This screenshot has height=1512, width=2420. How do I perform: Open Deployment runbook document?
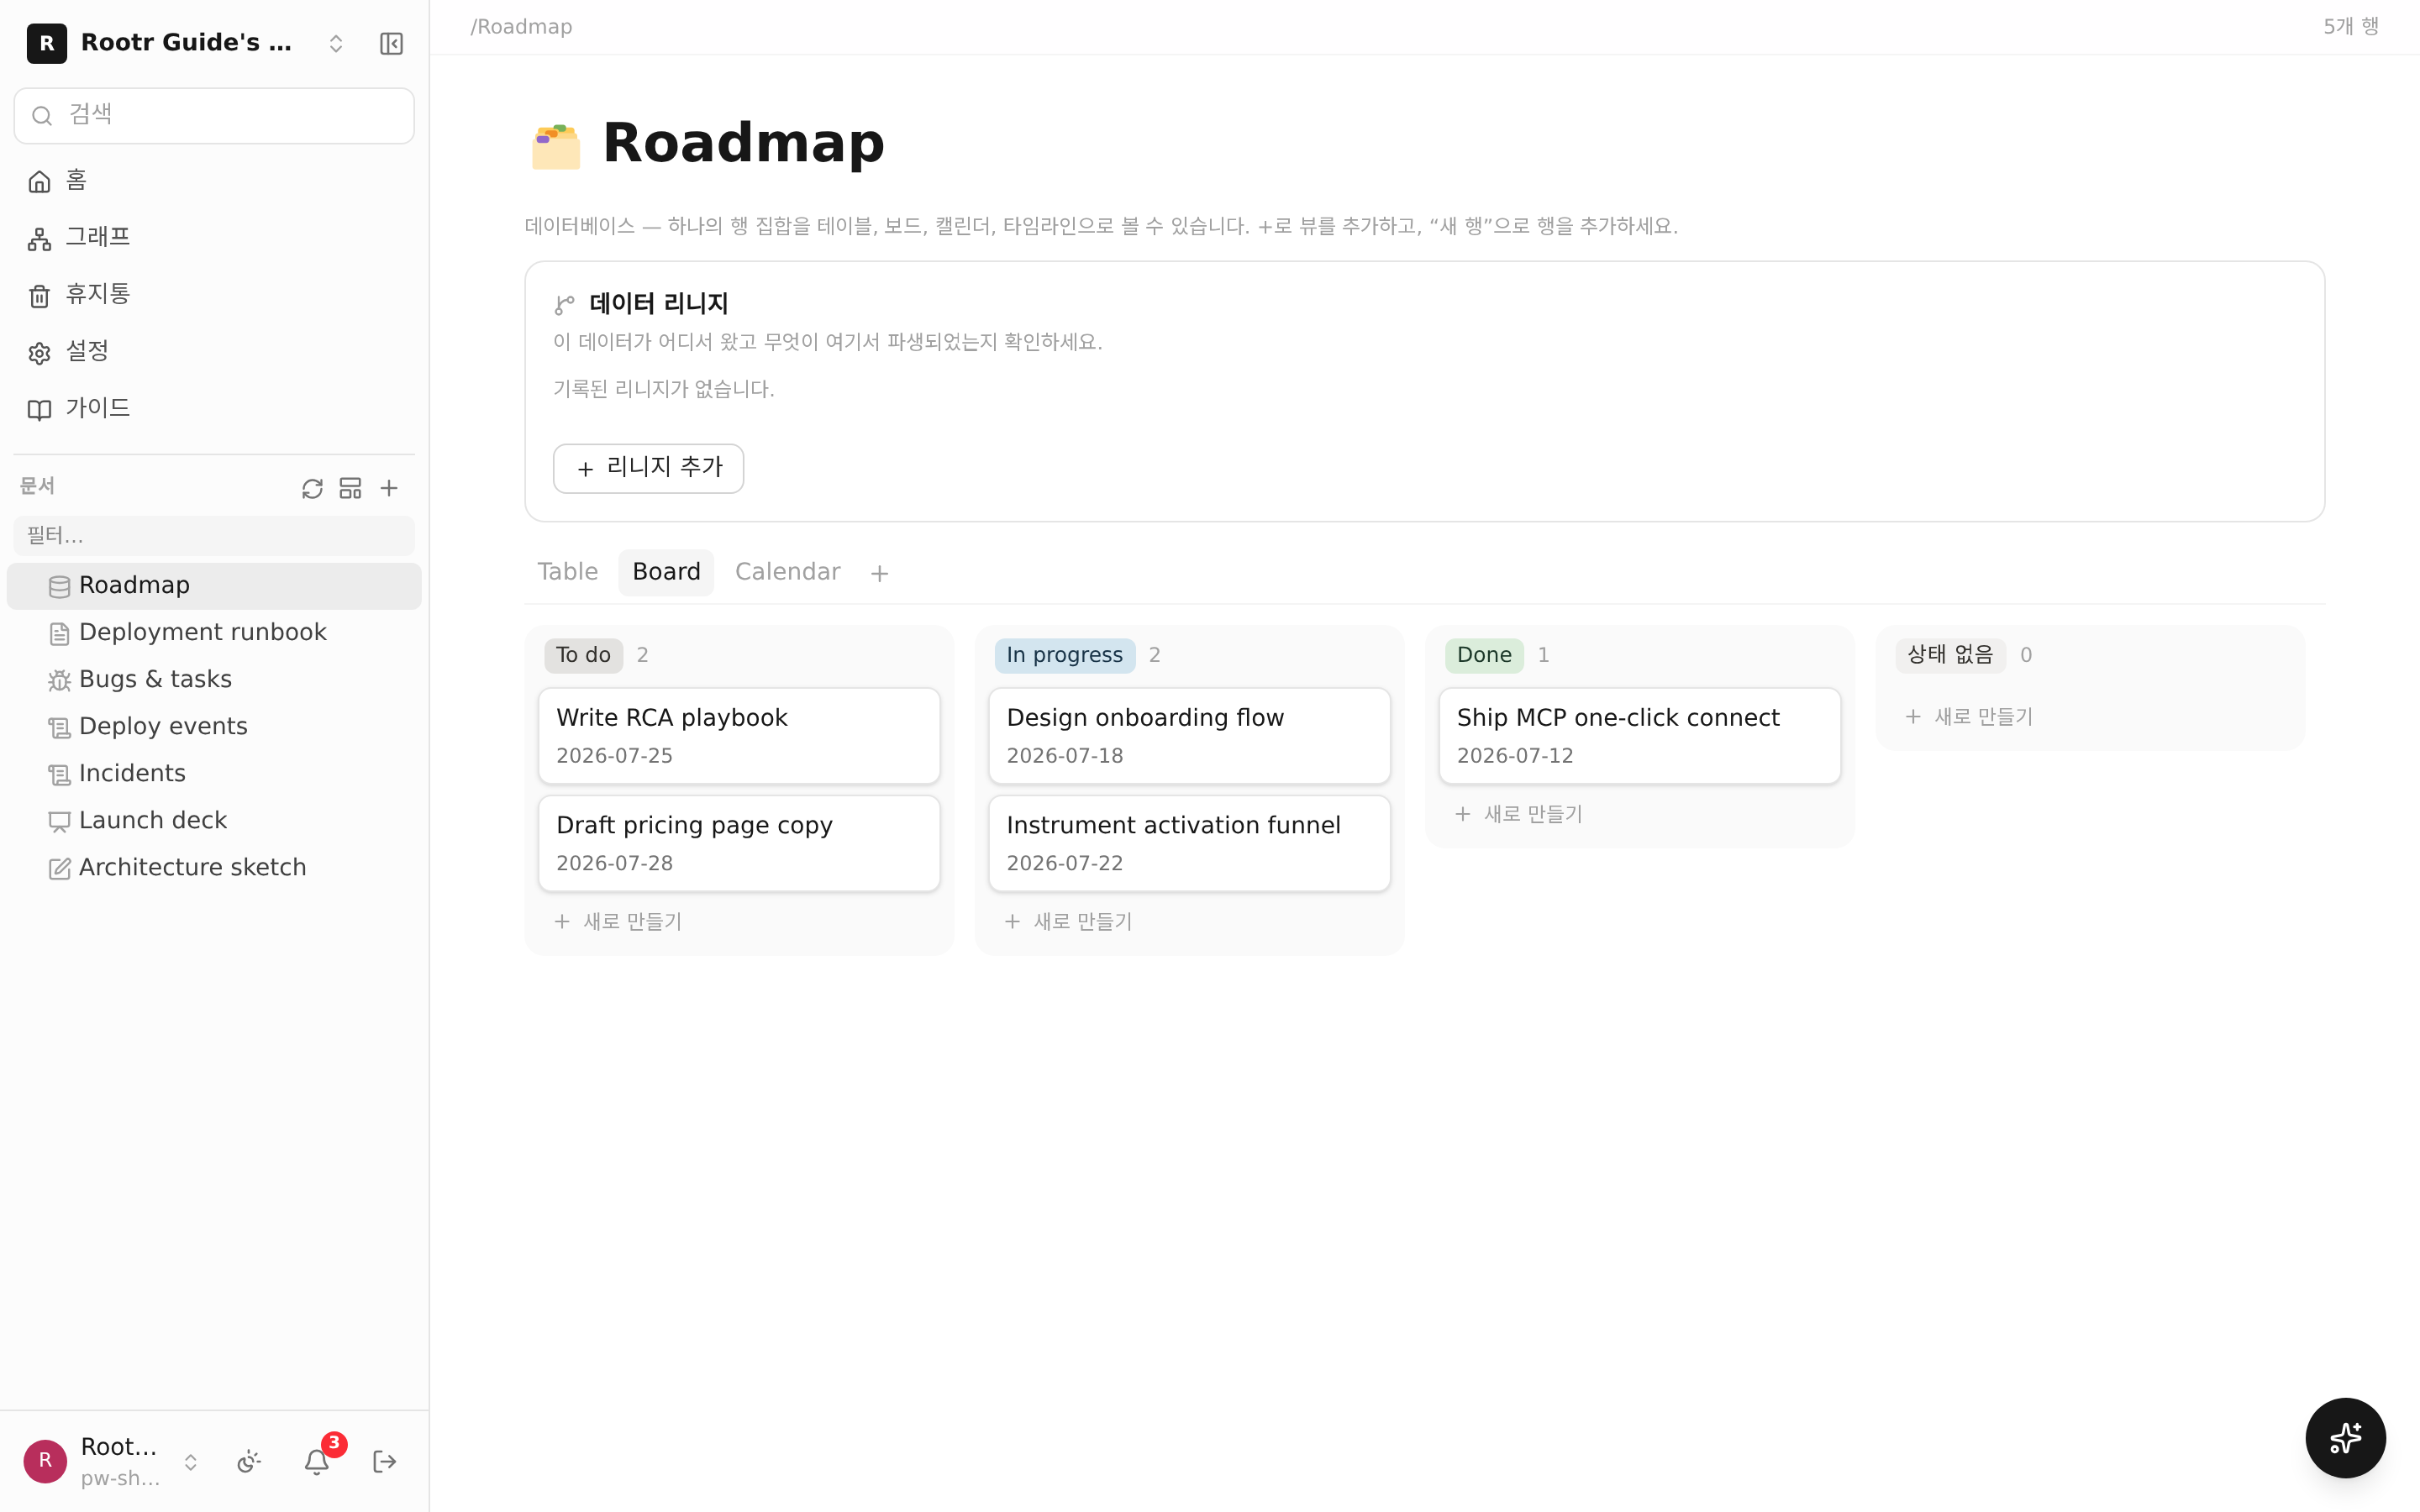point(214,633)
